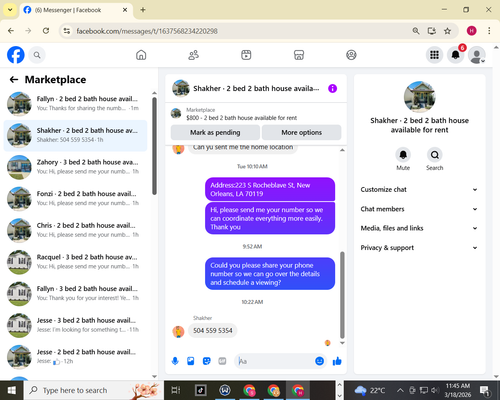Open Jesse 3 bed 2 bath conversation
500x400 pixels.
tap(75, 325)
